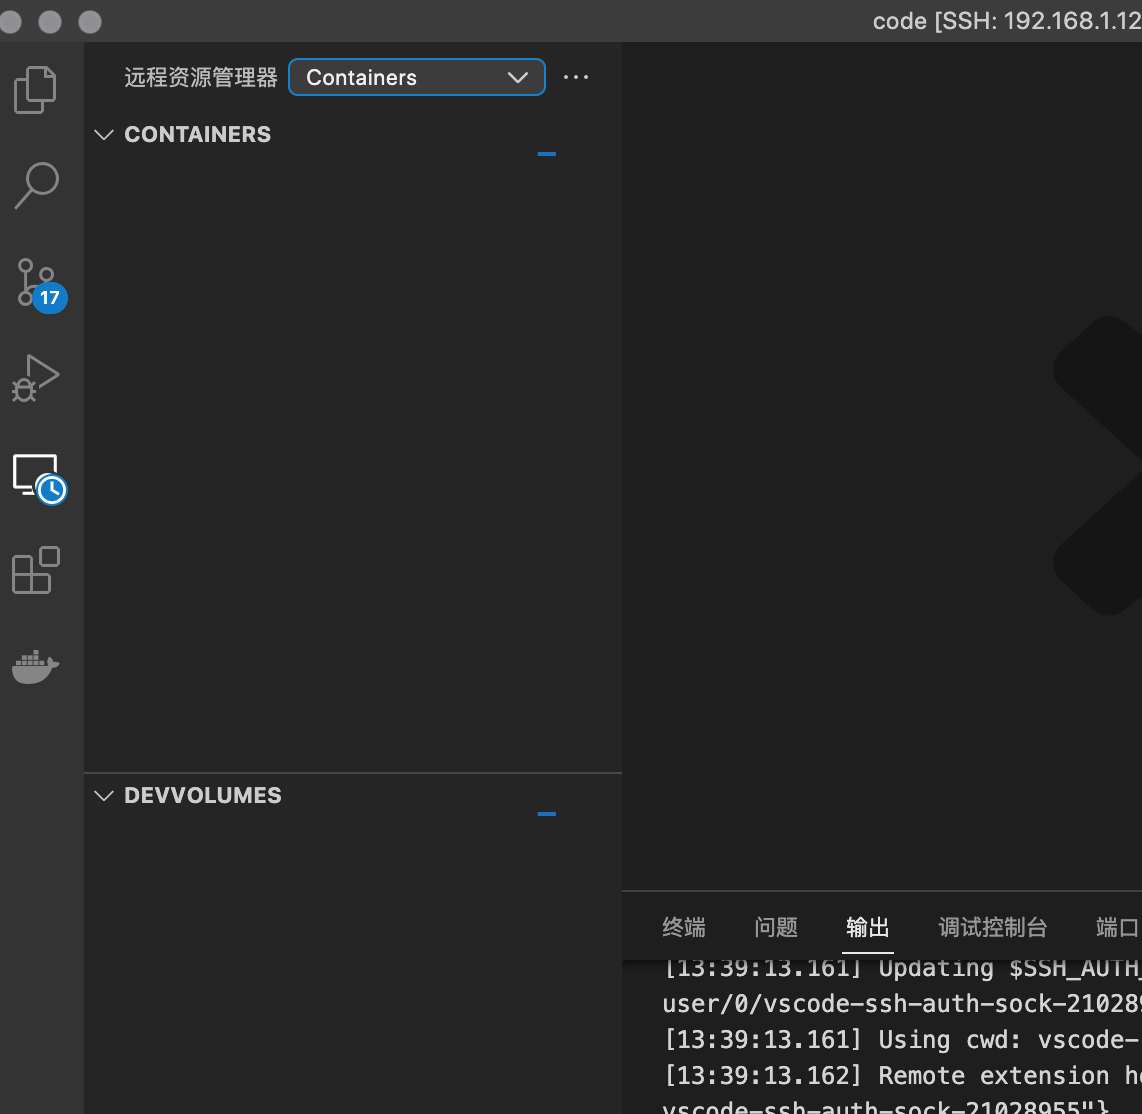Image resolution: width=1142 pixels, height=1114 pixels.
Task: Click the window zoom traffic light button
Action: pyautogui.click(x=90, y=22)
